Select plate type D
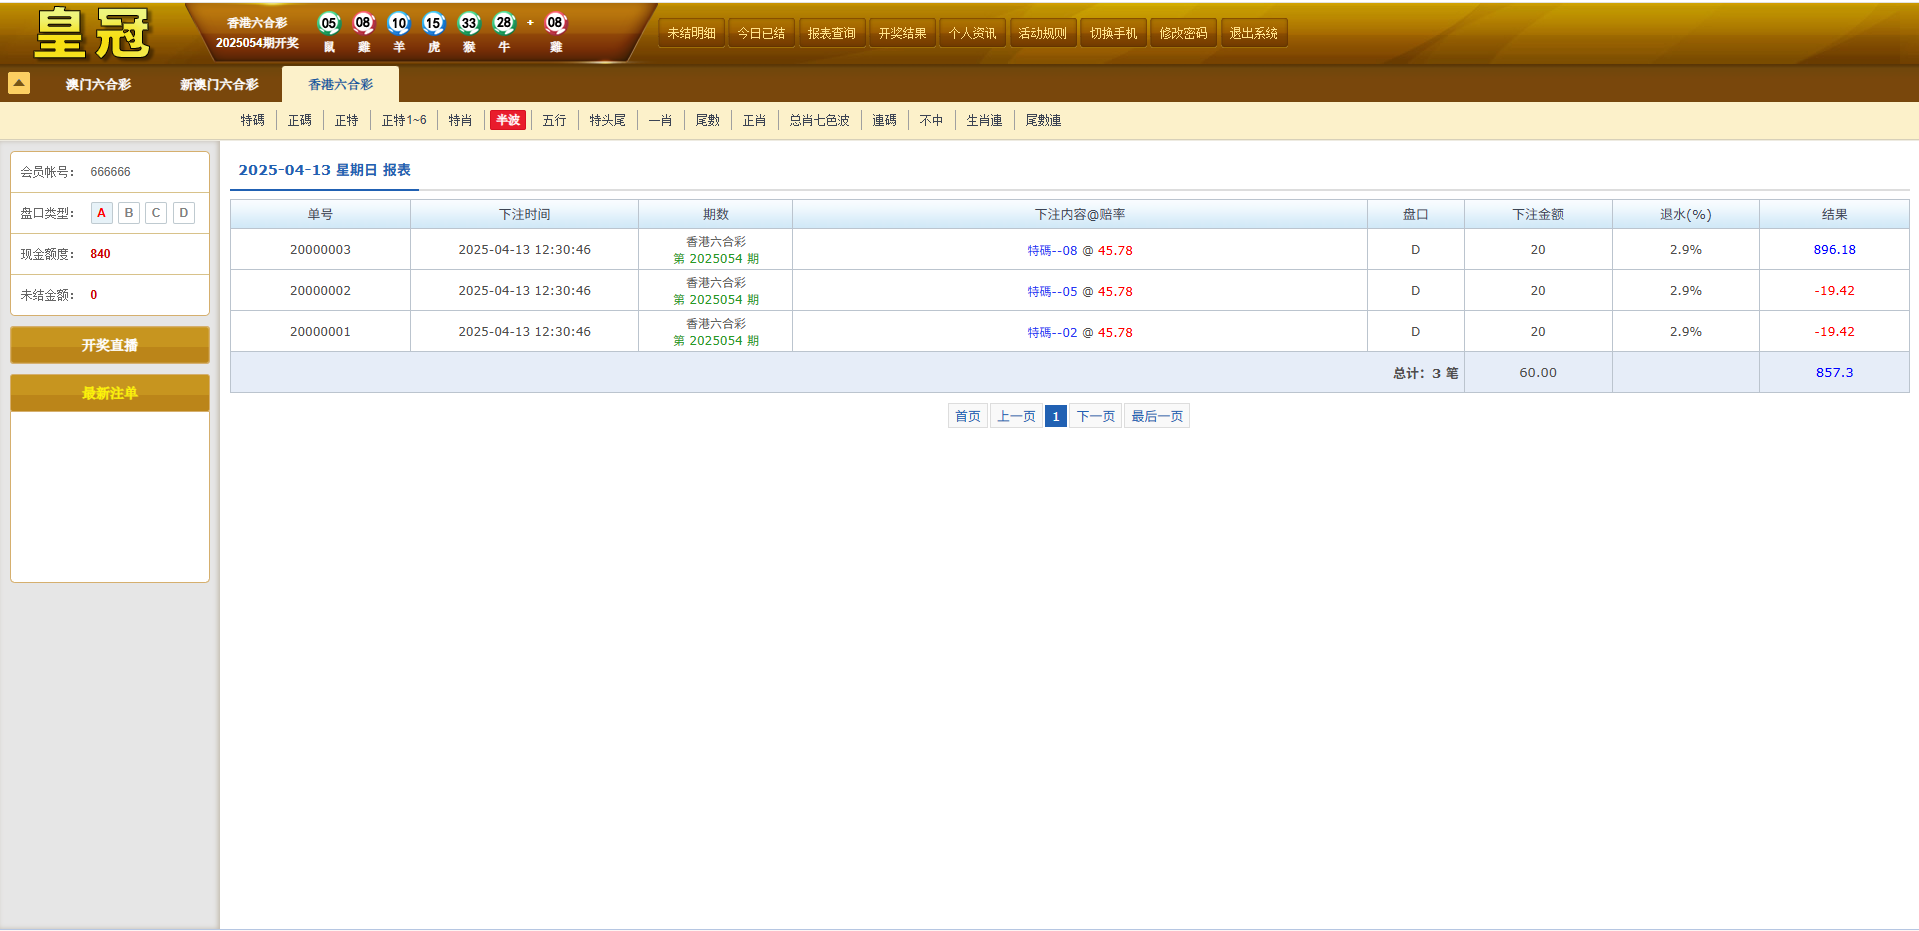 coord(183,212)
